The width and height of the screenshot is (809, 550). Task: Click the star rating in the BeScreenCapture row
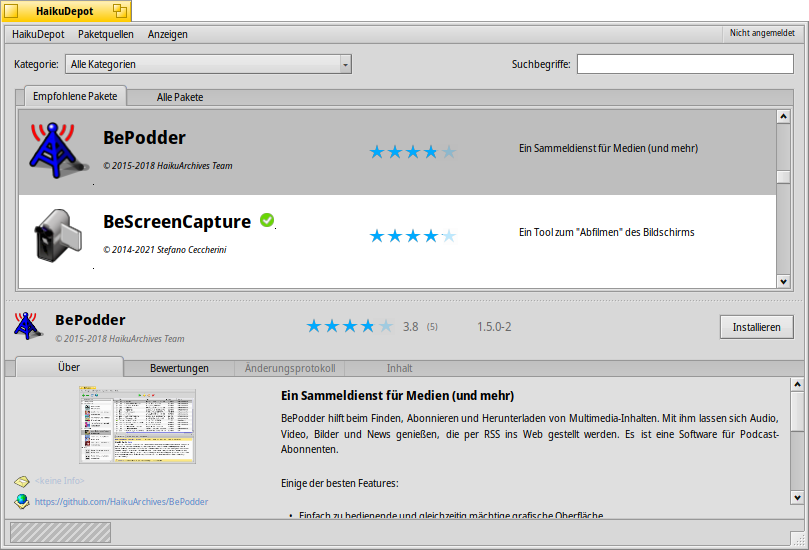(413, 236)
